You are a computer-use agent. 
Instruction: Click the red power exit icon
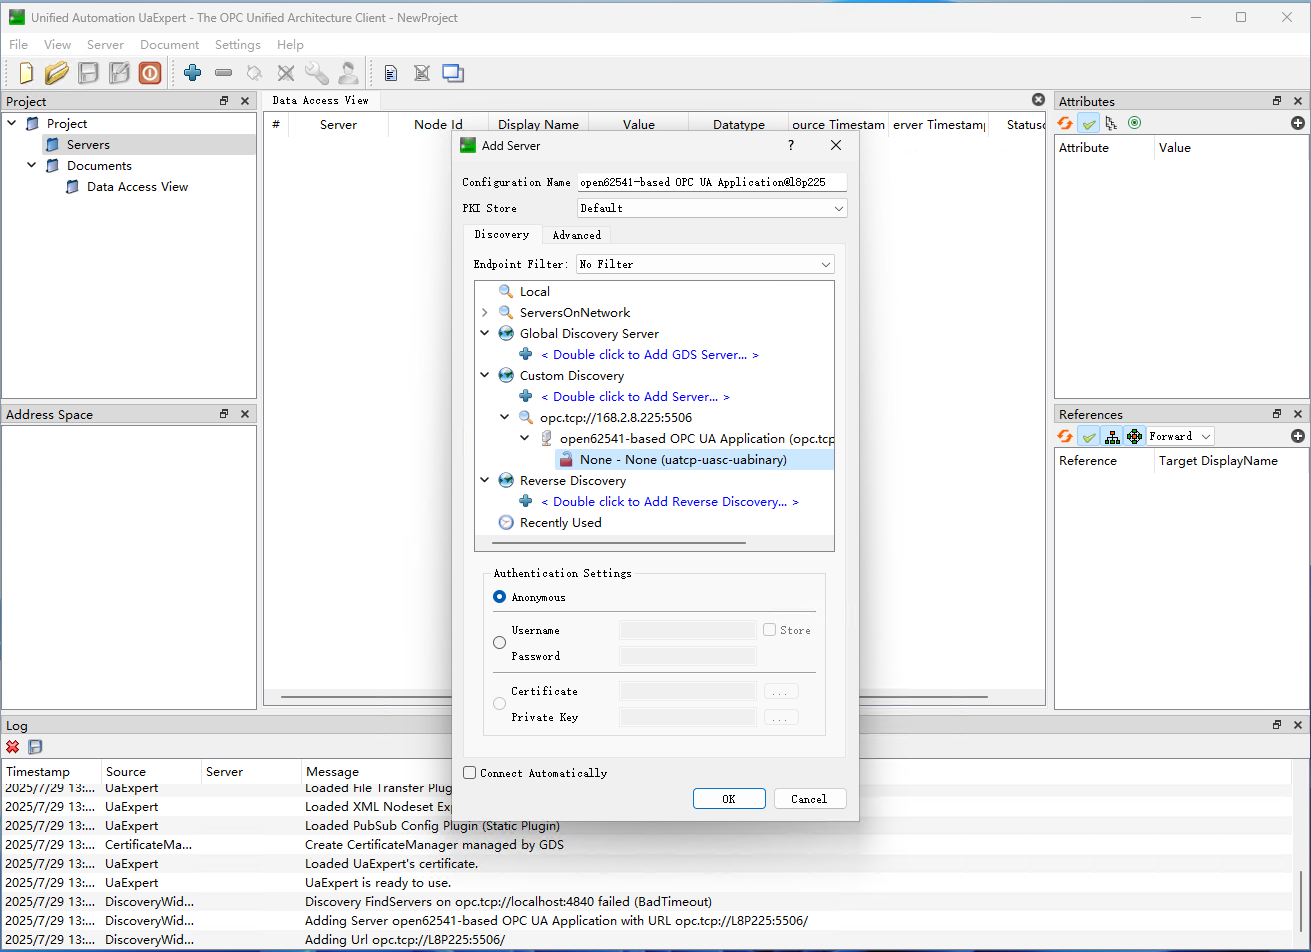coord(150,73)
